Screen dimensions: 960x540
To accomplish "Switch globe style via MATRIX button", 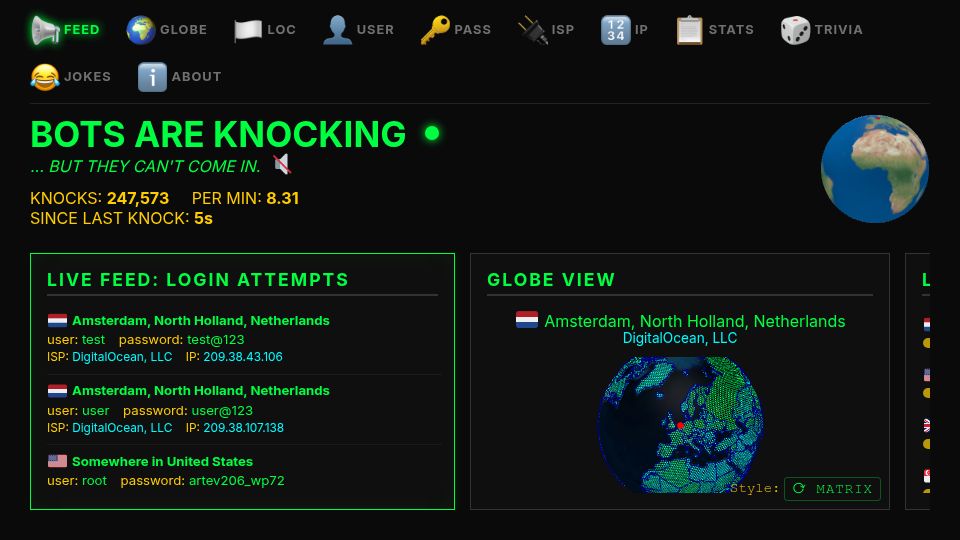I will coord(833,489).
